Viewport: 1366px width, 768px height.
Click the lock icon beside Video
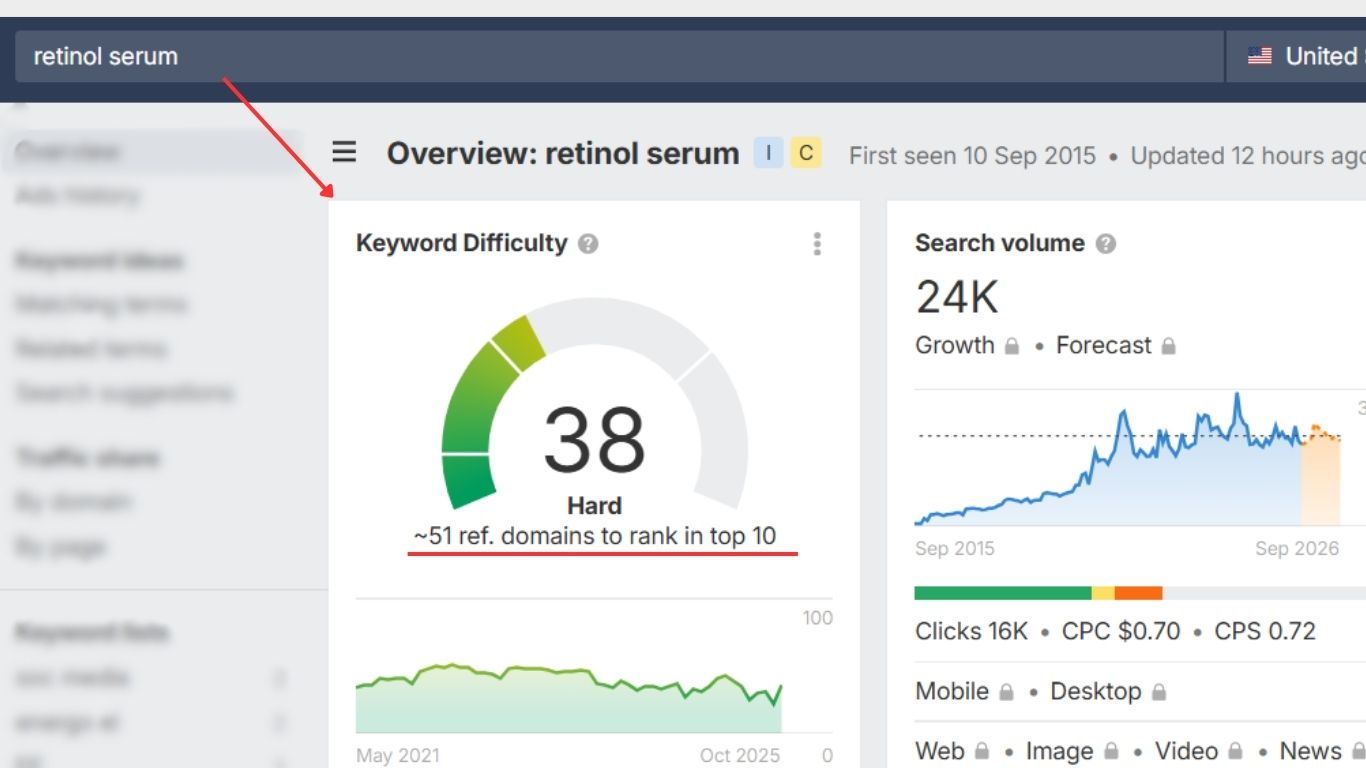point(1236,752)
